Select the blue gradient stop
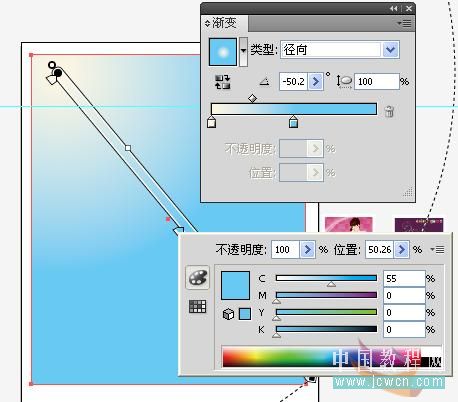458x402 pixels. tap(293, 122)
